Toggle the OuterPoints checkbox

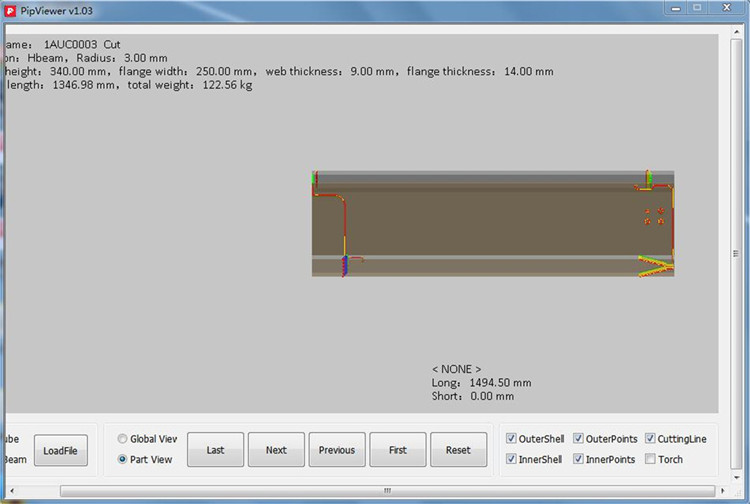578,438
